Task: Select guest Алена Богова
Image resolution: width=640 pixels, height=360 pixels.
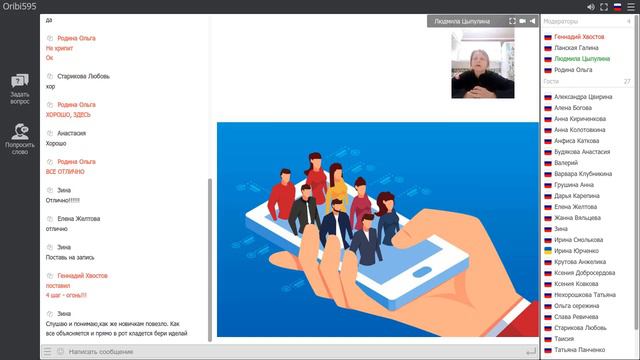Action: tap(573, 108)
